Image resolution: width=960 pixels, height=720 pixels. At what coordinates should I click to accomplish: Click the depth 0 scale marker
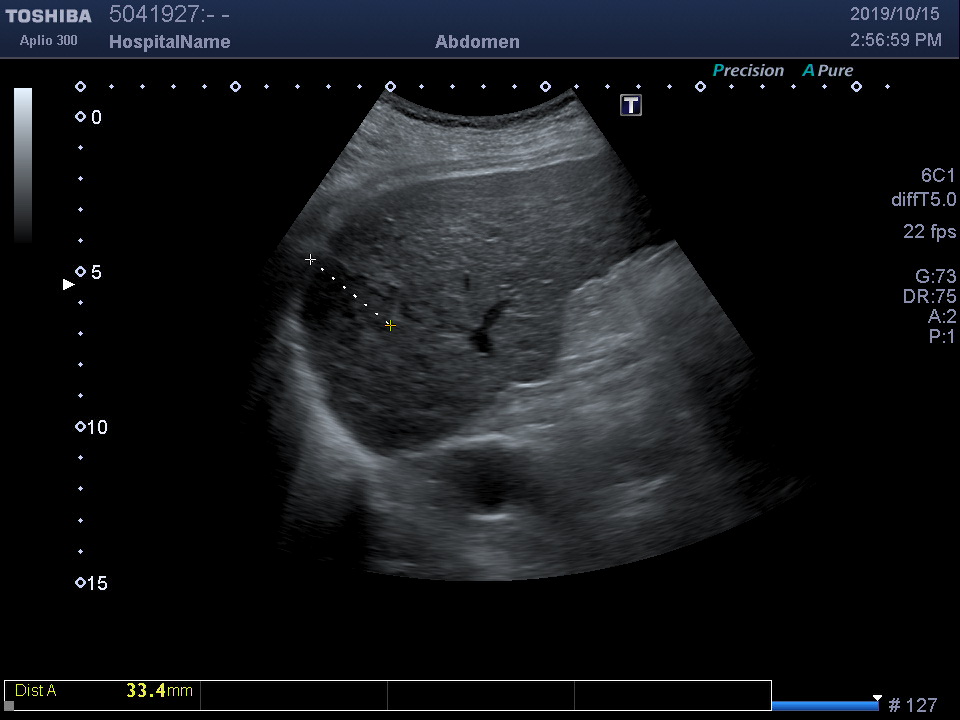point(80,118)
